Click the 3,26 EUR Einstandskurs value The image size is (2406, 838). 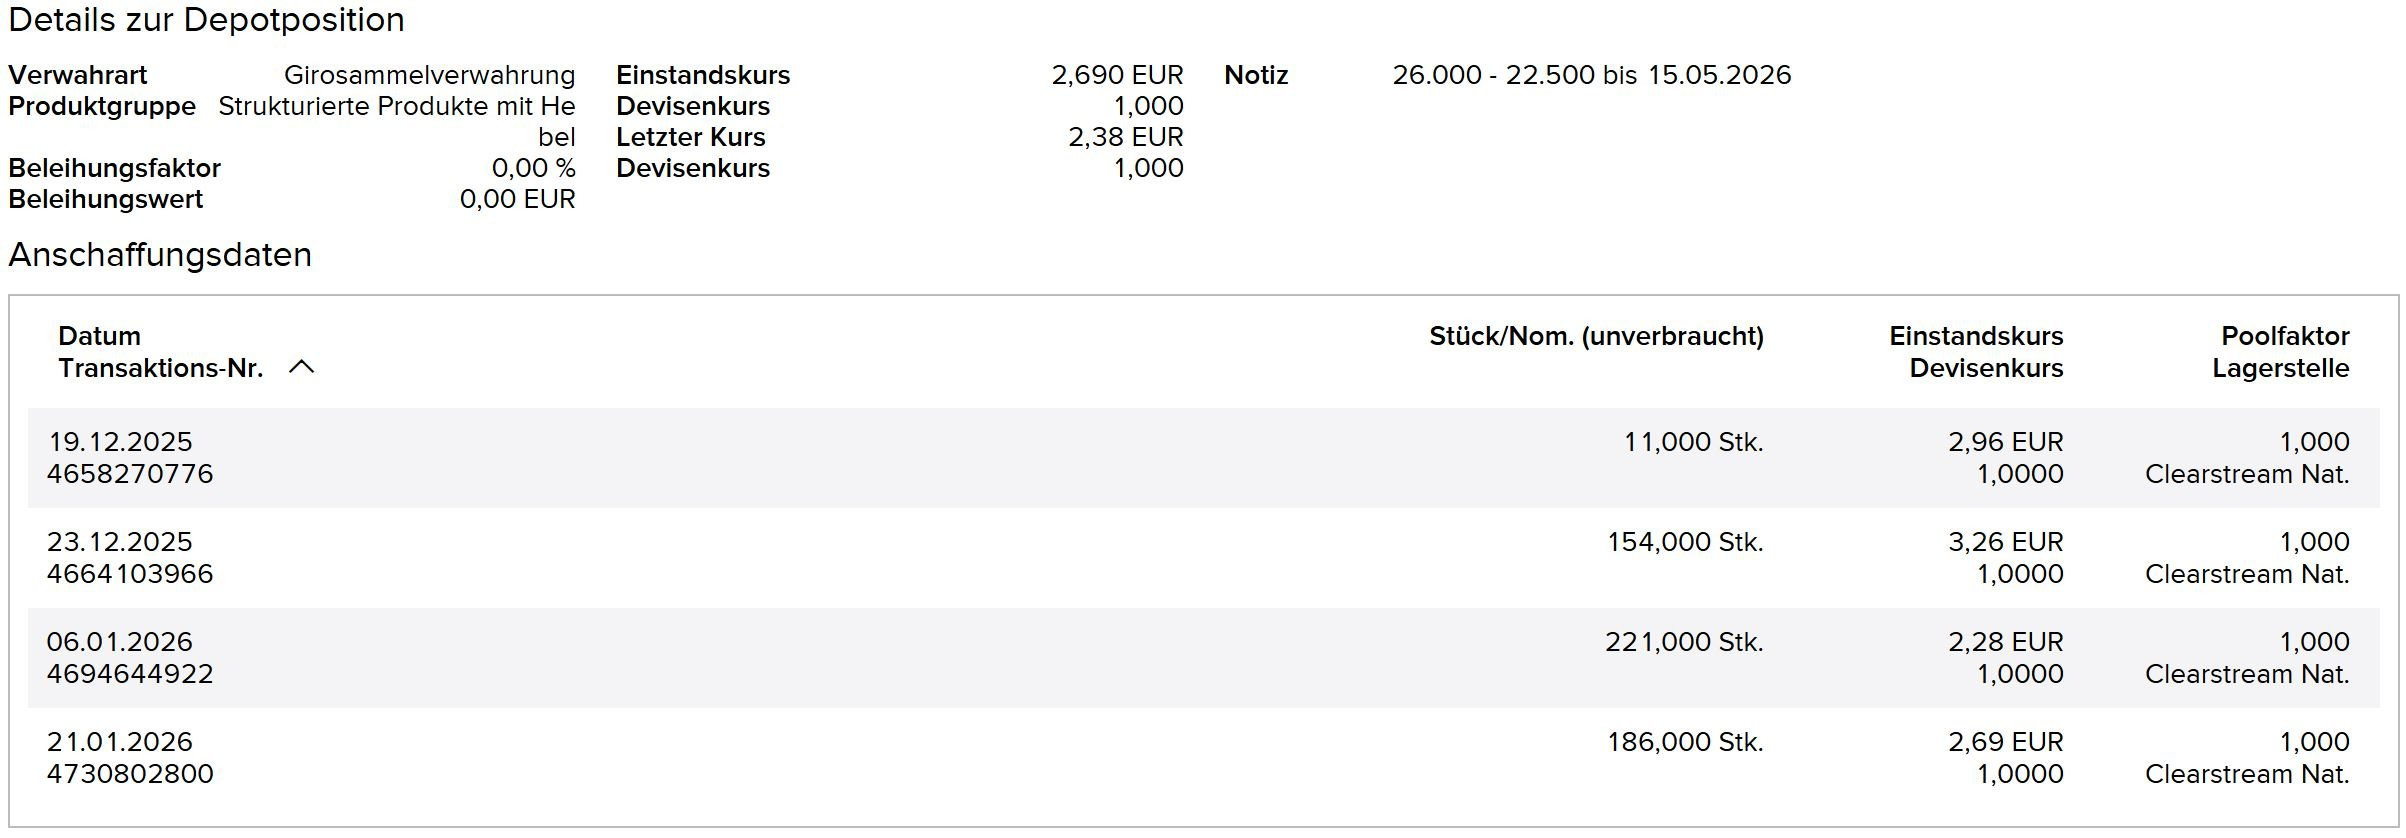pos(2004,542)
